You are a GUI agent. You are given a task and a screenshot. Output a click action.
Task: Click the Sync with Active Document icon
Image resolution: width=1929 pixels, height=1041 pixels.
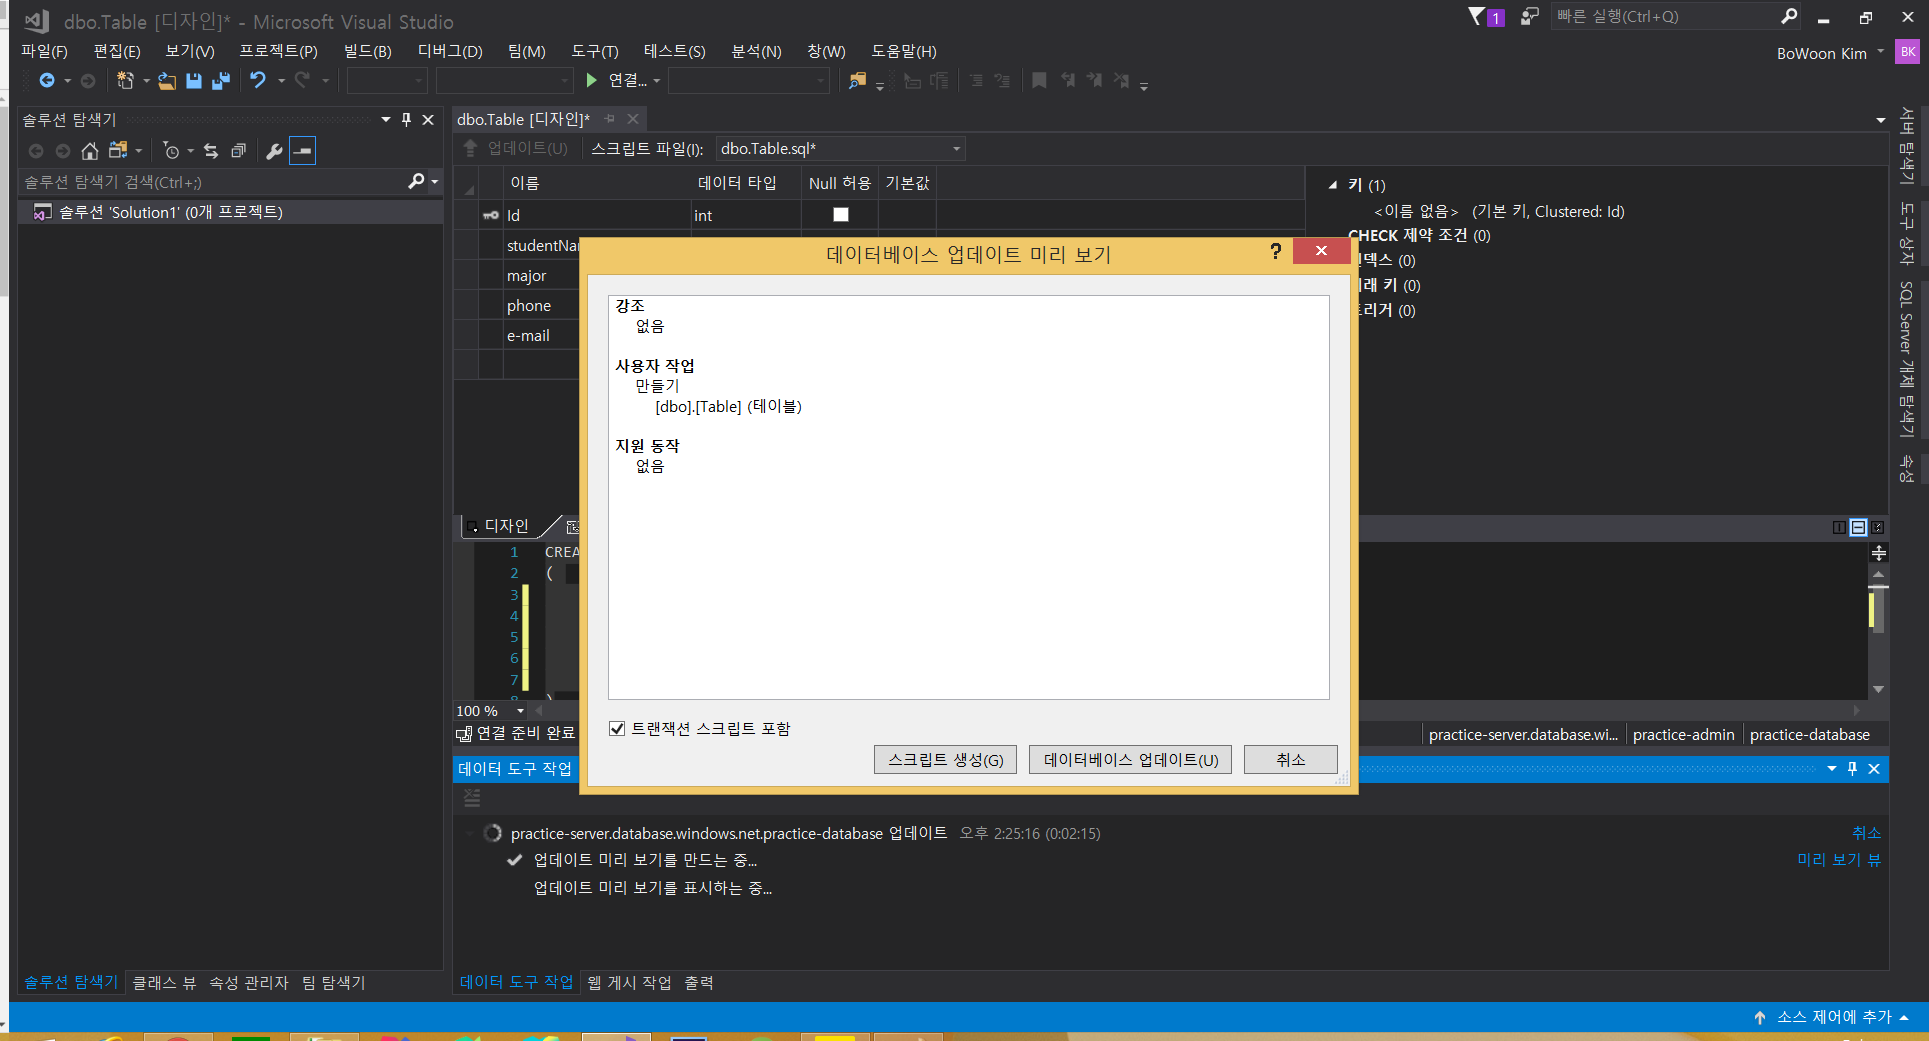(211, 151)
